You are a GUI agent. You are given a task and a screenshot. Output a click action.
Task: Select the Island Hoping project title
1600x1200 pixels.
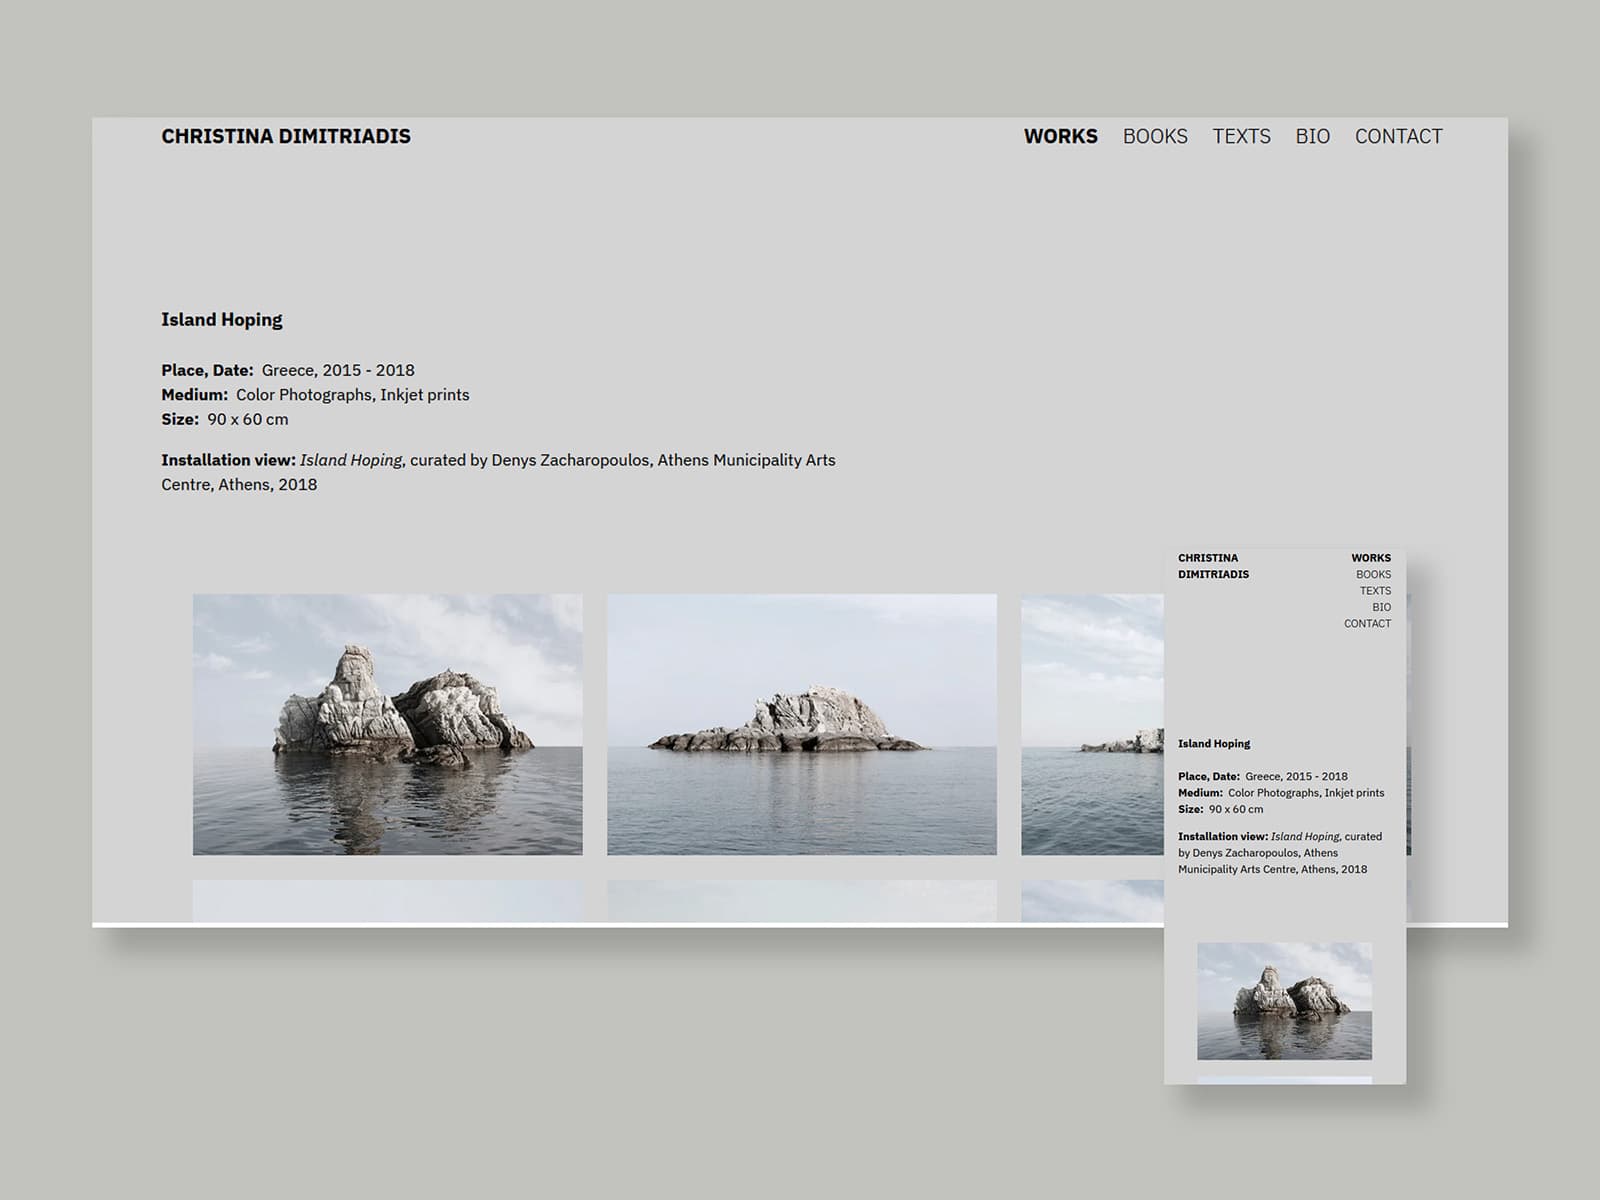[x=221, y=319]
